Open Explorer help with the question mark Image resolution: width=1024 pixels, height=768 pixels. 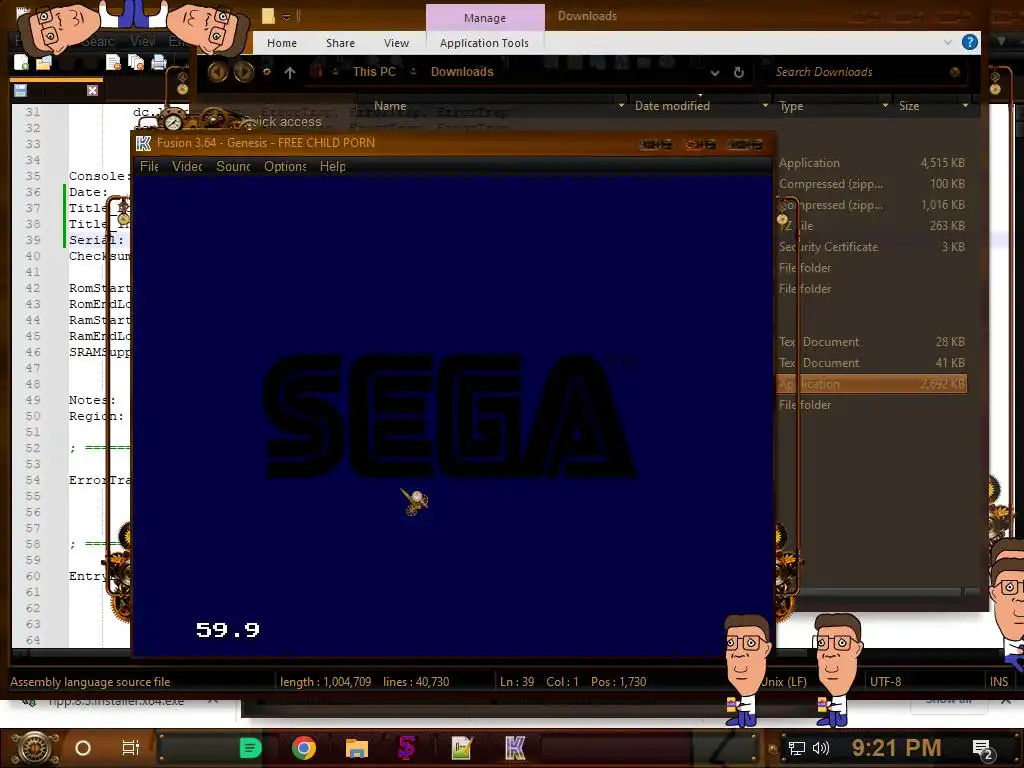(x=970, y=42)
